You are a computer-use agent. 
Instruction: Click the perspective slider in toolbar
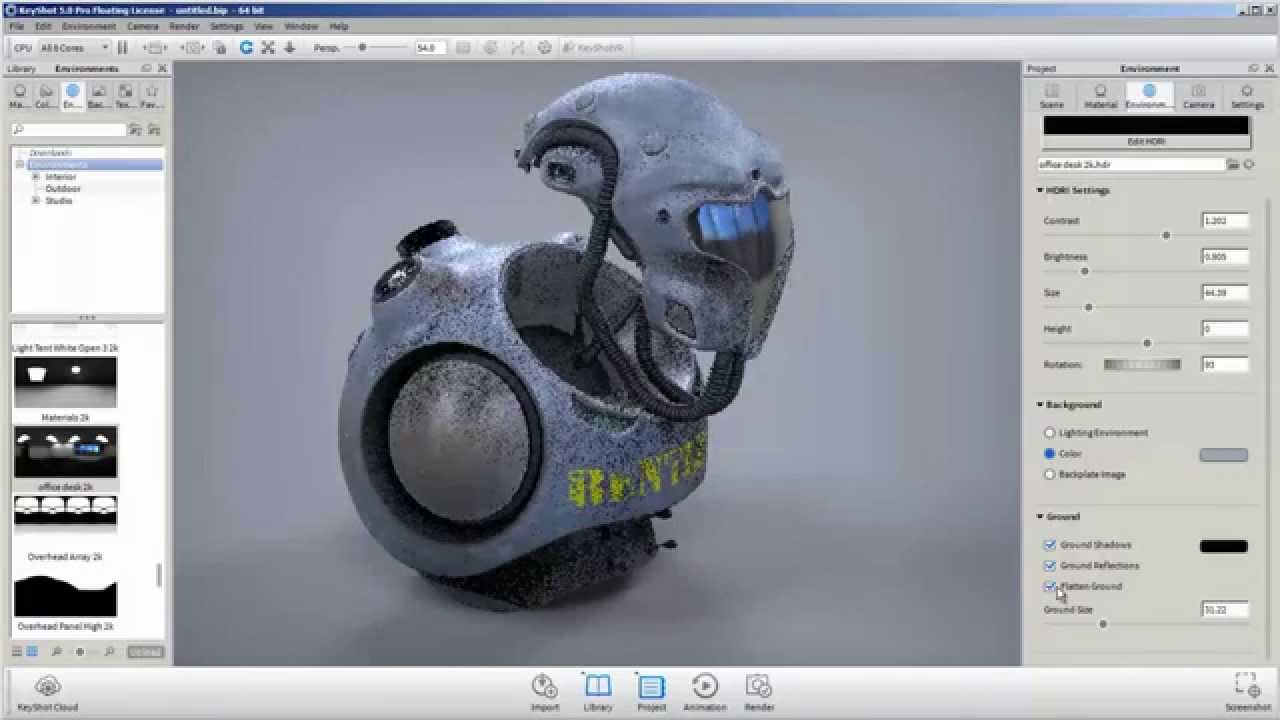[362, 48]
